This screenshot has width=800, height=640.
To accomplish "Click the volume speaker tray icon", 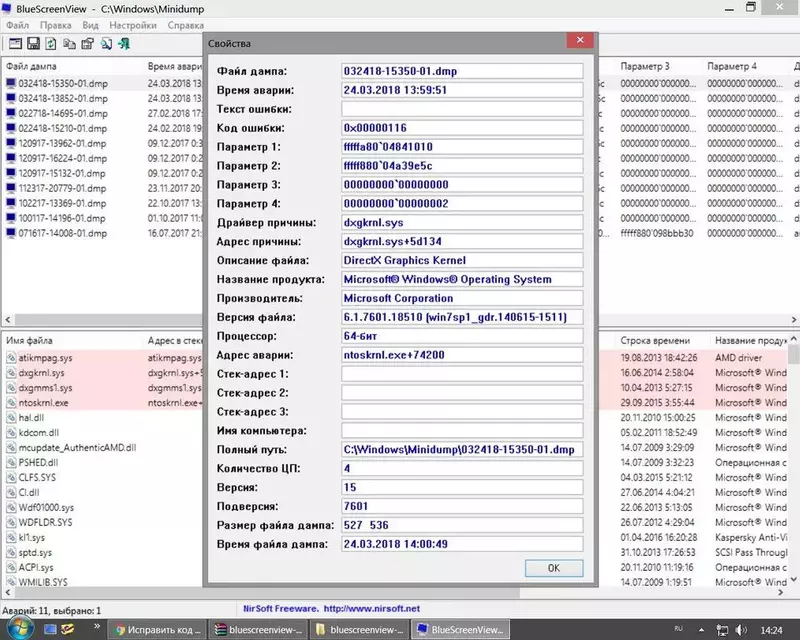I will pos(741,630).
